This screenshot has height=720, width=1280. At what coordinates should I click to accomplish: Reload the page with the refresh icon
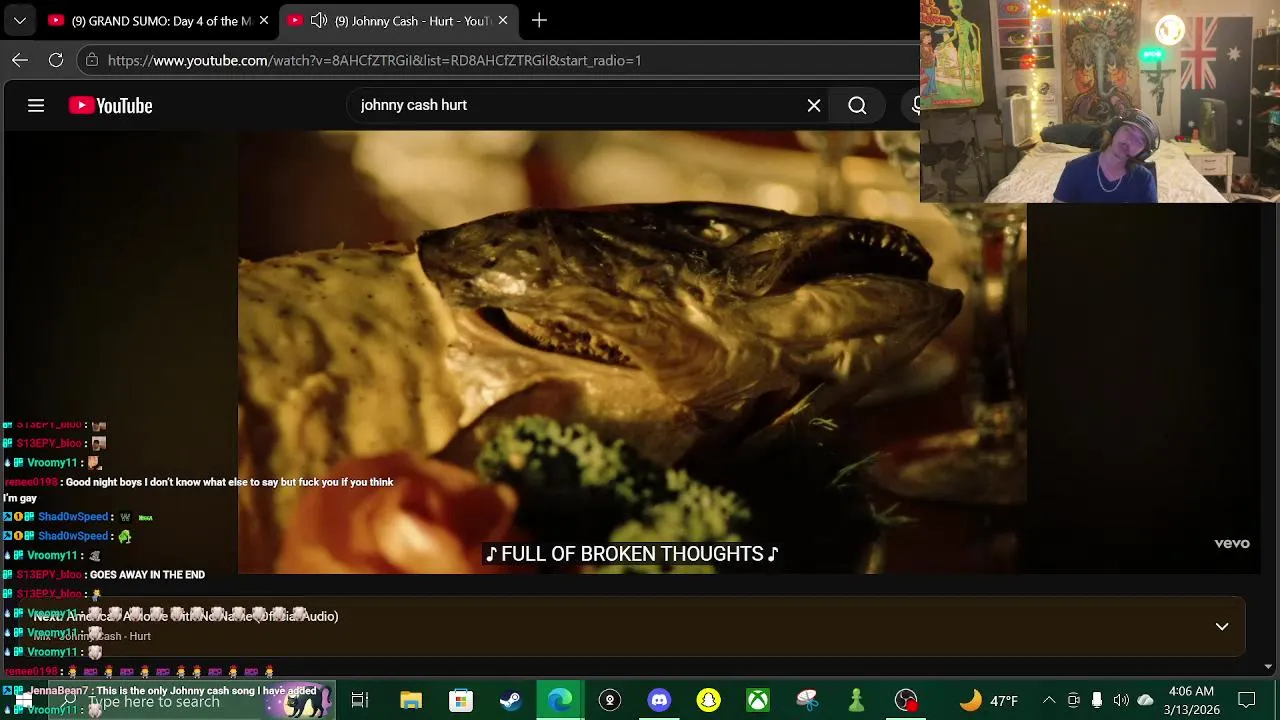pyautogui.click(x=56, y=60)
